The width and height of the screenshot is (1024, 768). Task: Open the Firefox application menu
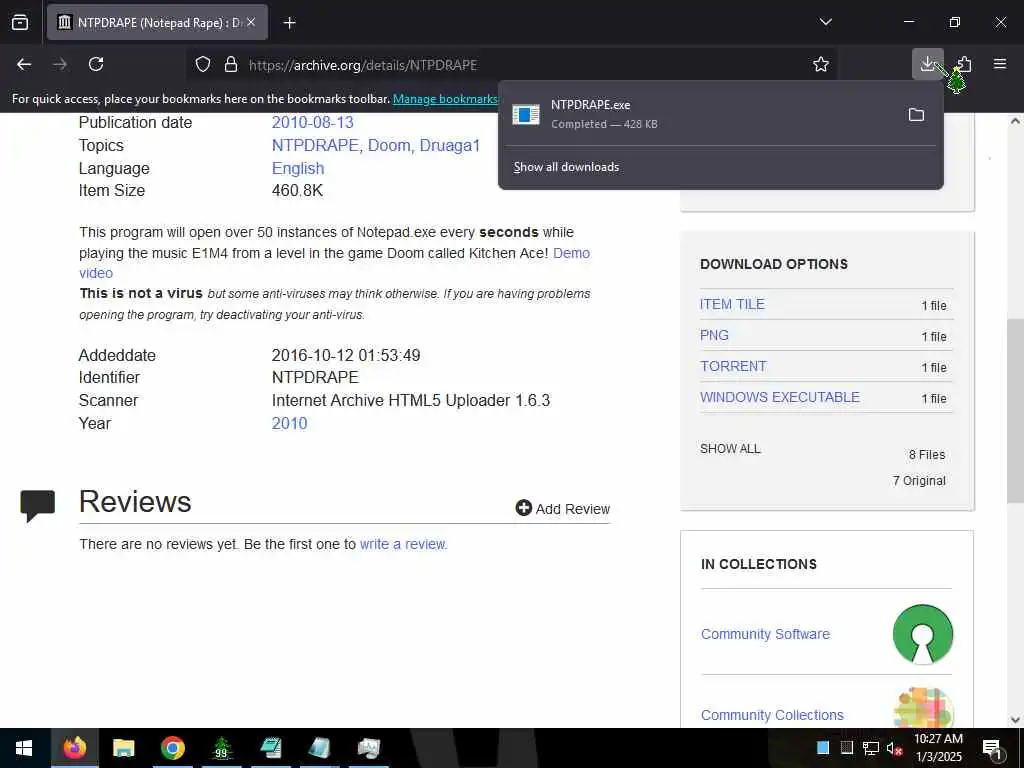[1000, 64]
